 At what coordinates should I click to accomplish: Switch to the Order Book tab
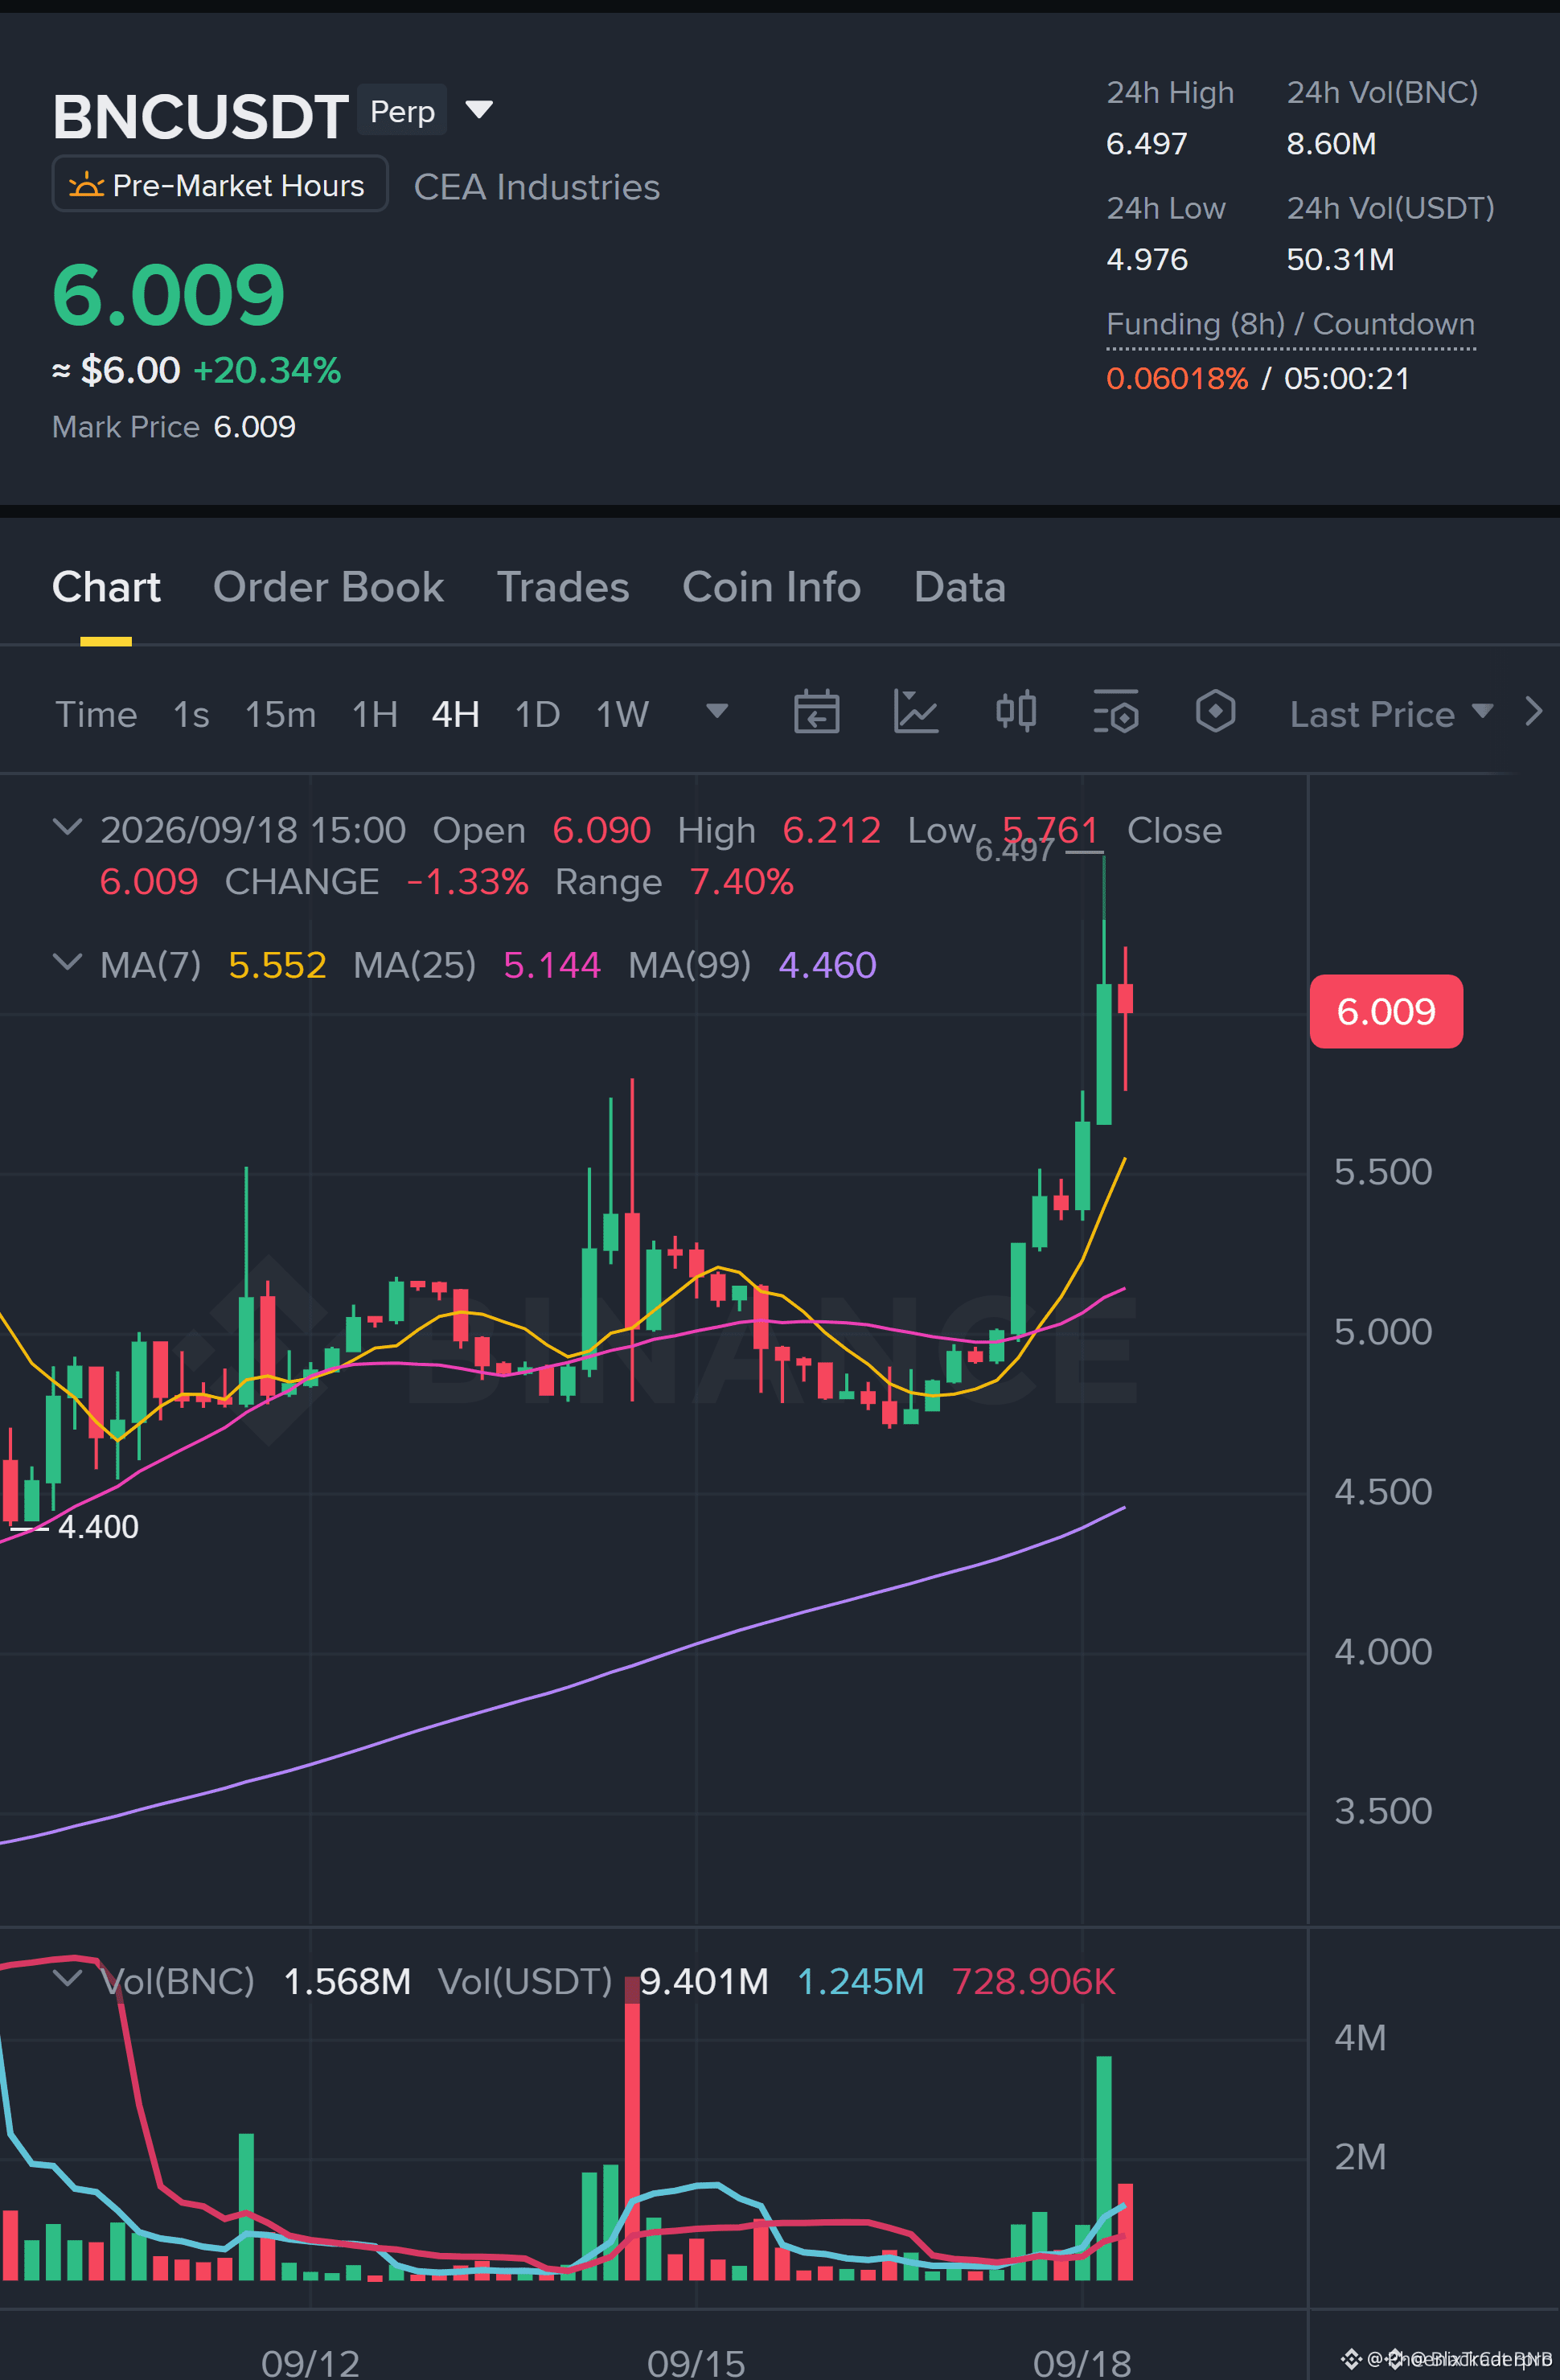(x=328, y=587)
